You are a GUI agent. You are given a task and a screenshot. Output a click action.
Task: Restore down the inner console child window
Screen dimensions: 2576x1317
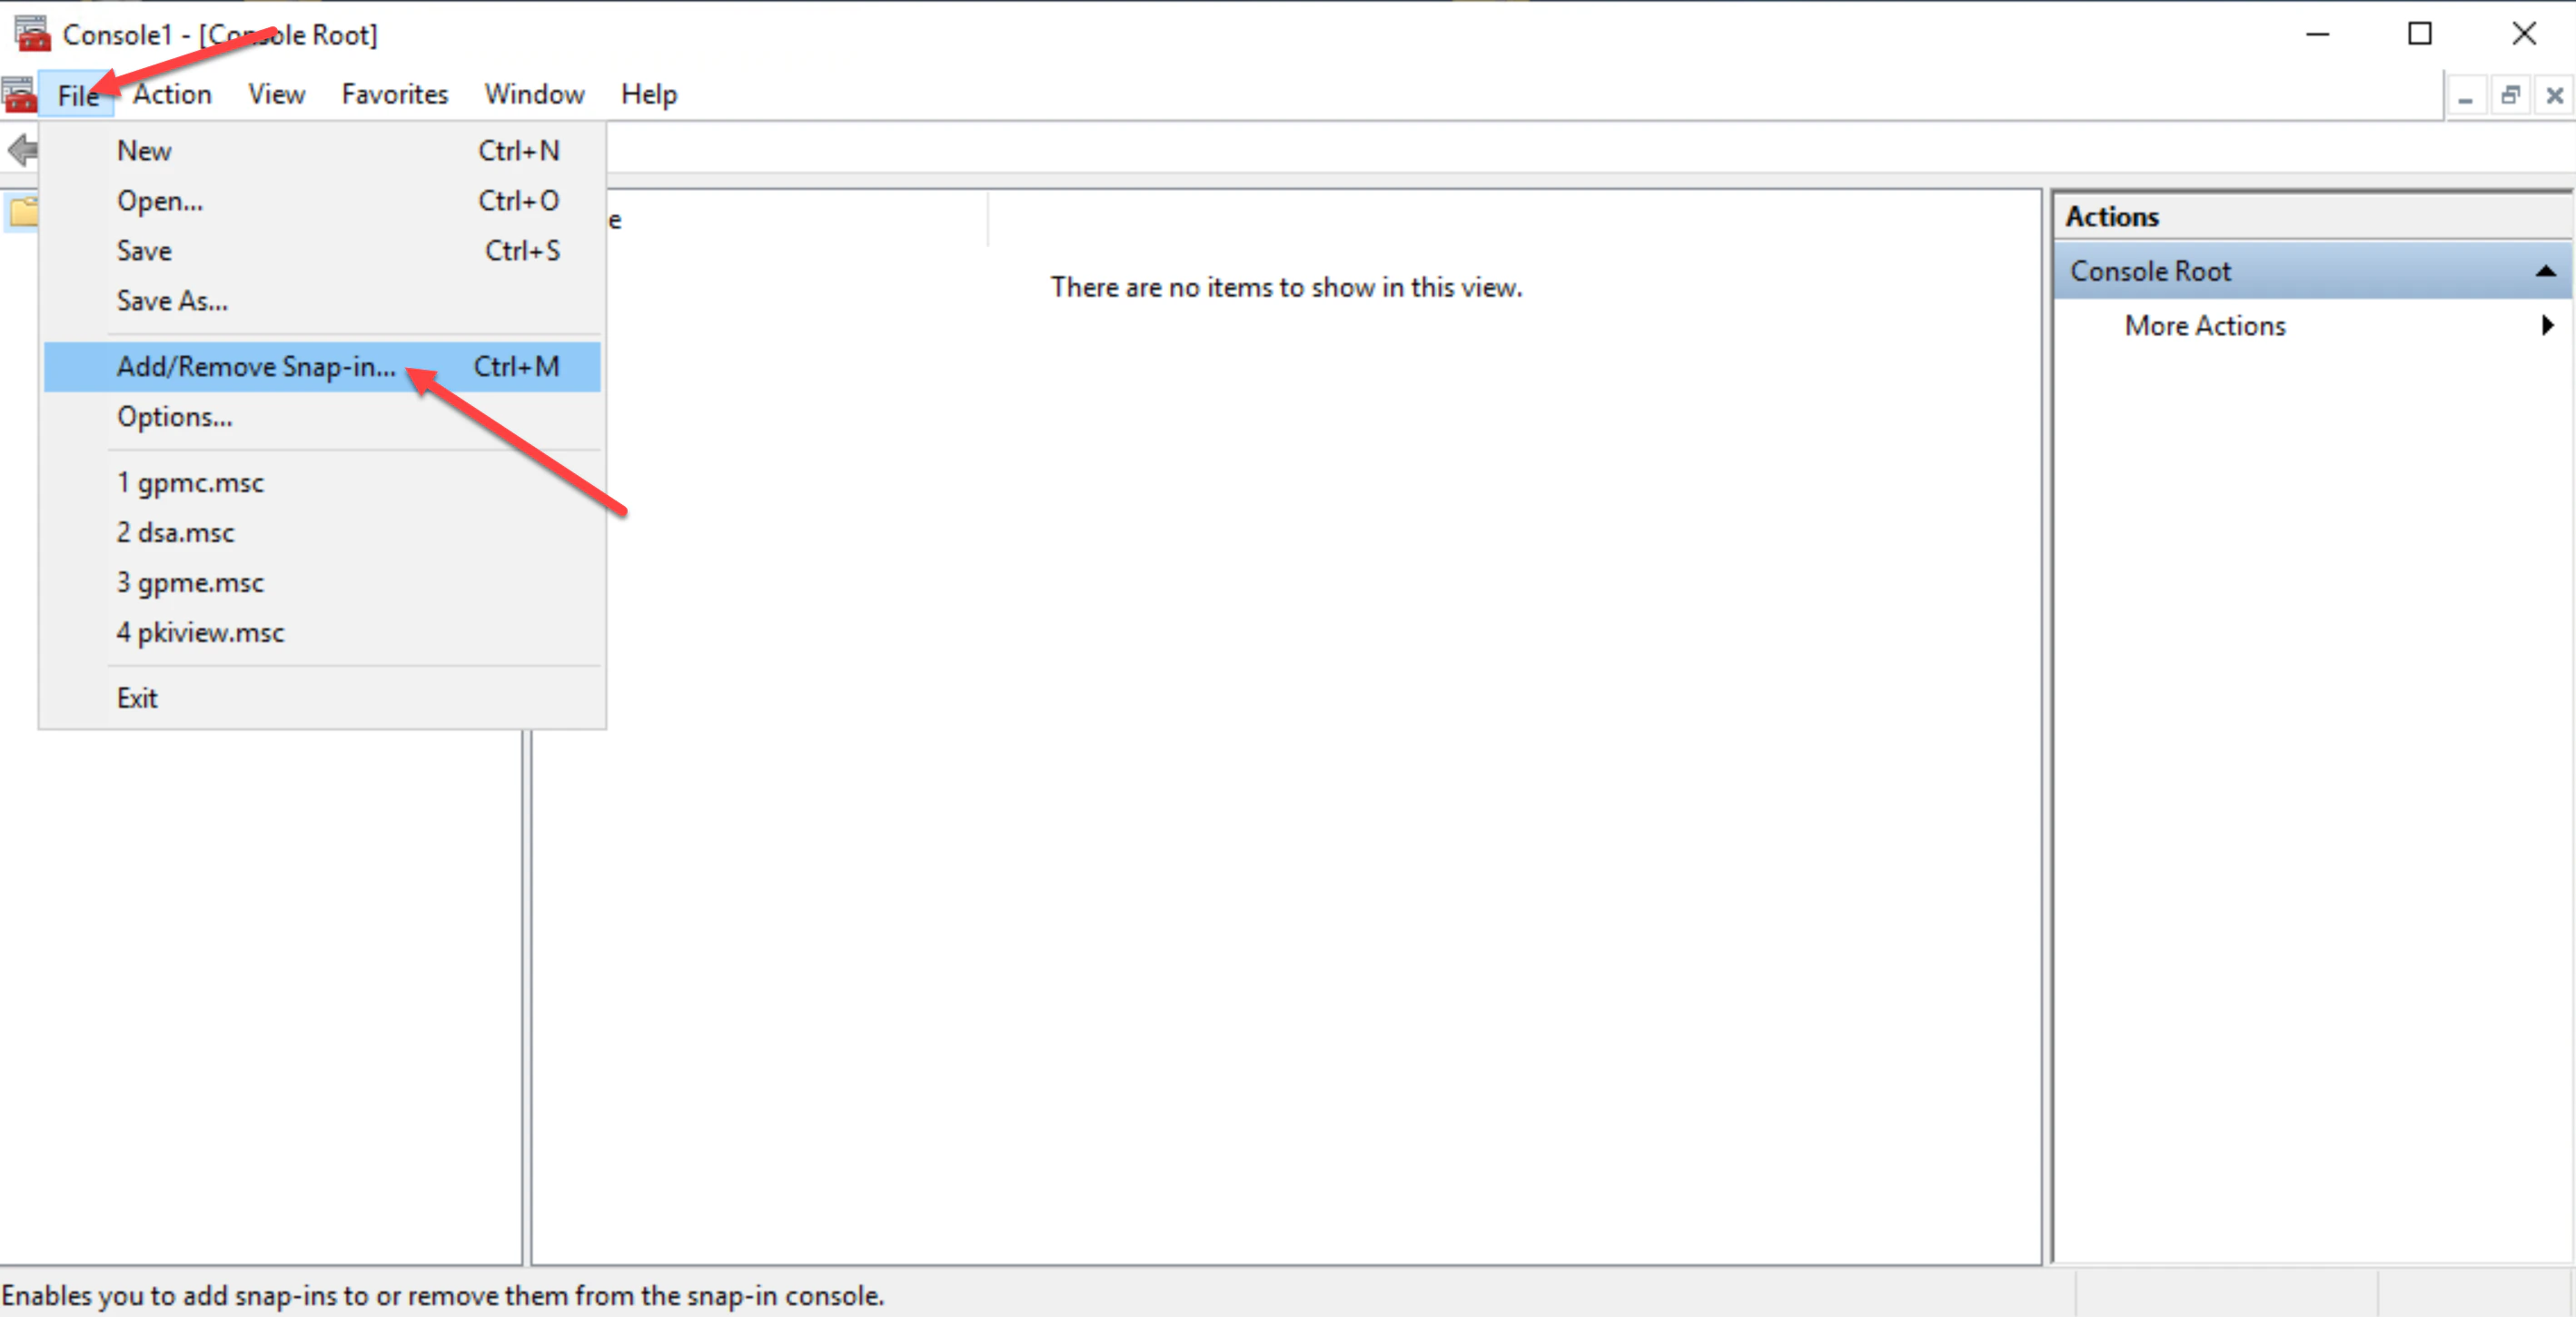[x=2510, y=96]
